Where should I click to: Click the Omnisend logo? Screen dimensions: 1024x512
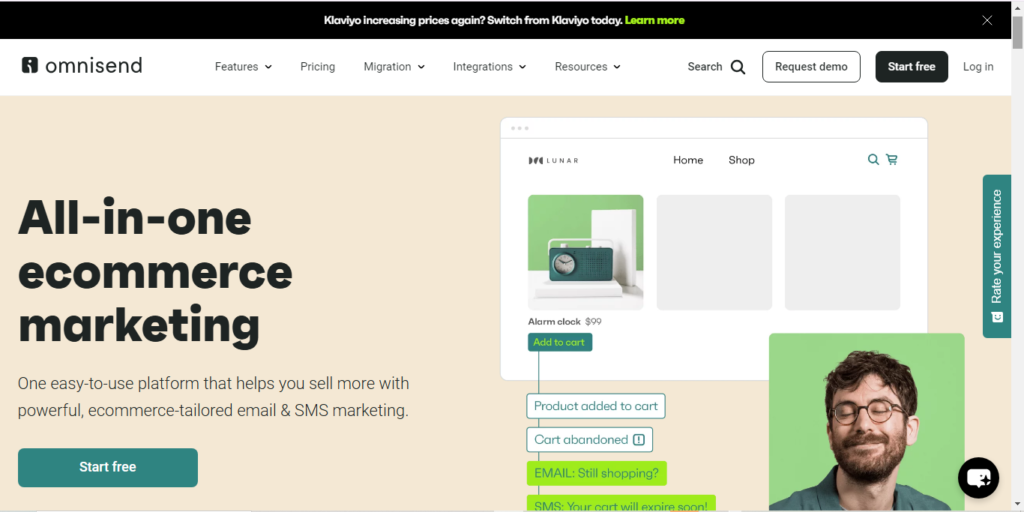(82, 66)
